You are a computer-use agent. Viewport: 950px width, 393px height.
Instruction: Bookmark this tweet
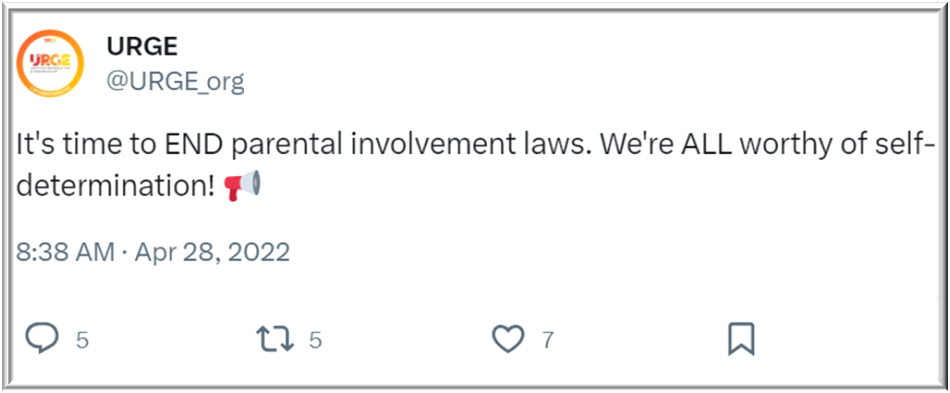741,339
